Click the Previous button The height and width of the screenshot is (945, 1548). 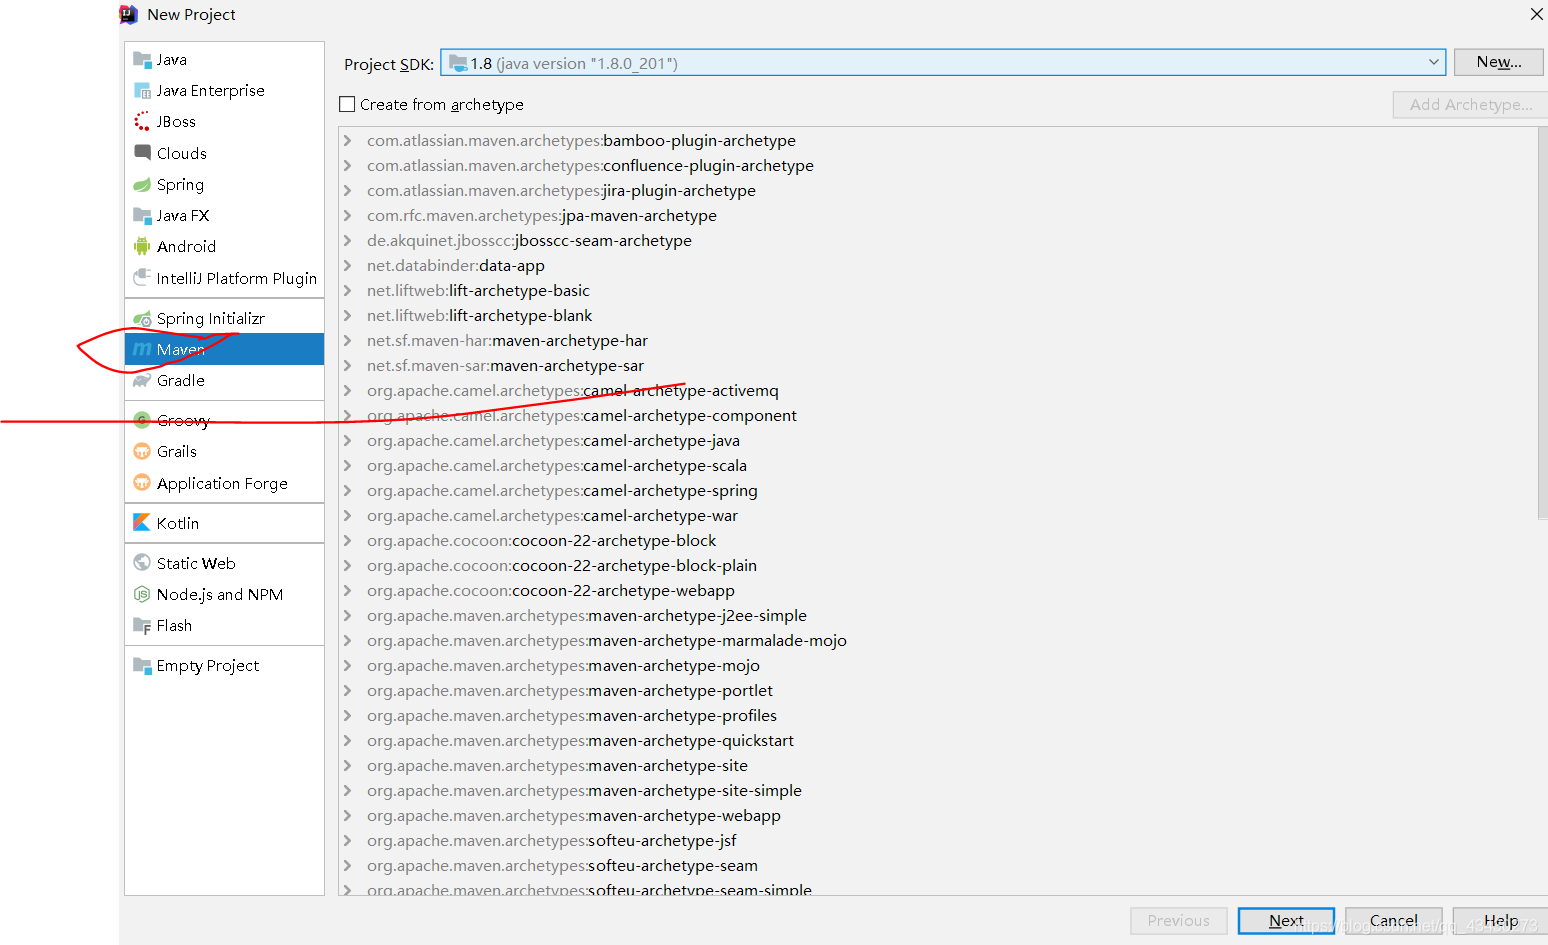(1178, 921)
